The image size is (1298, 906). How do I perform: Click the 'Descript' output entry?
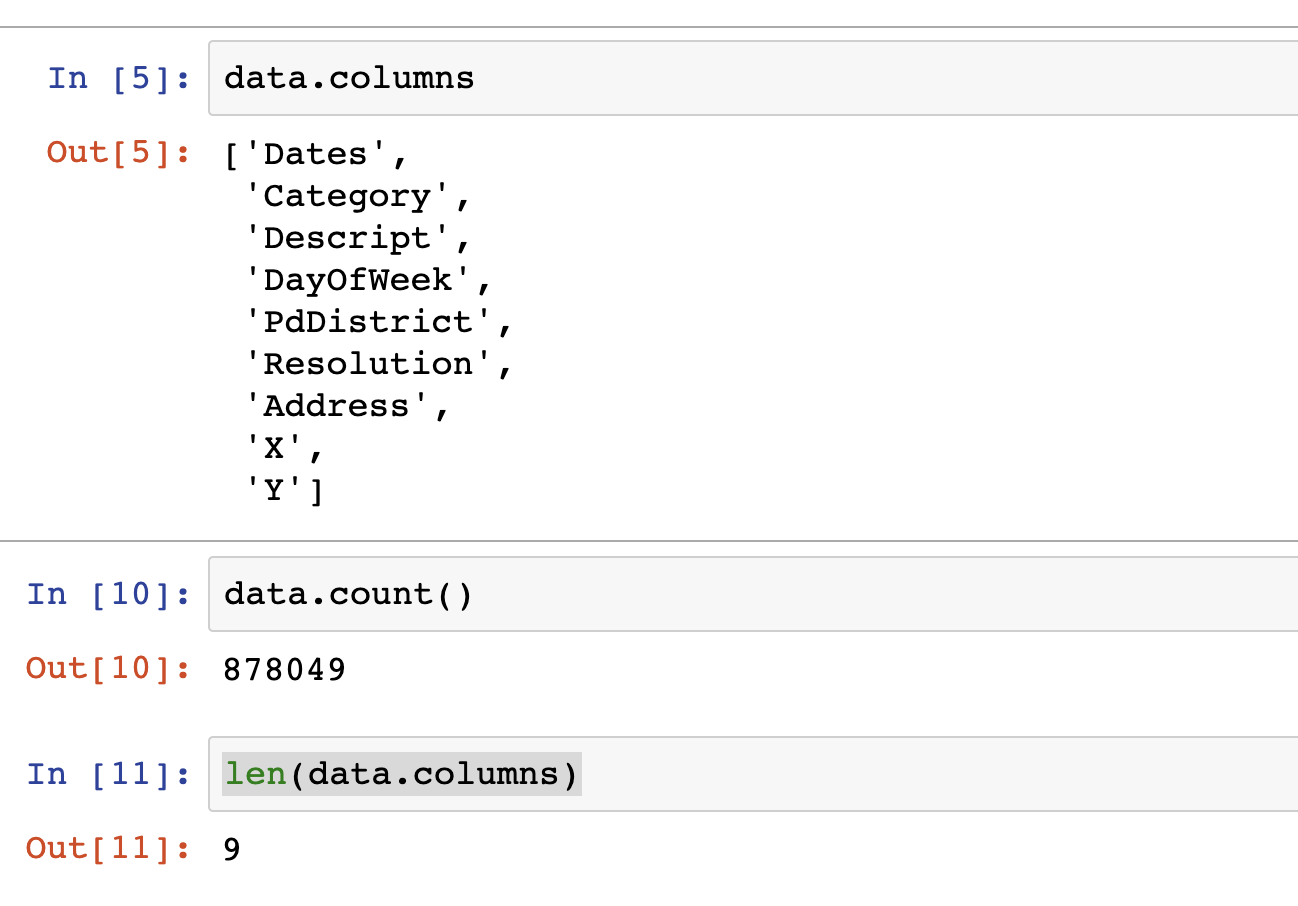tap(347, 238)
